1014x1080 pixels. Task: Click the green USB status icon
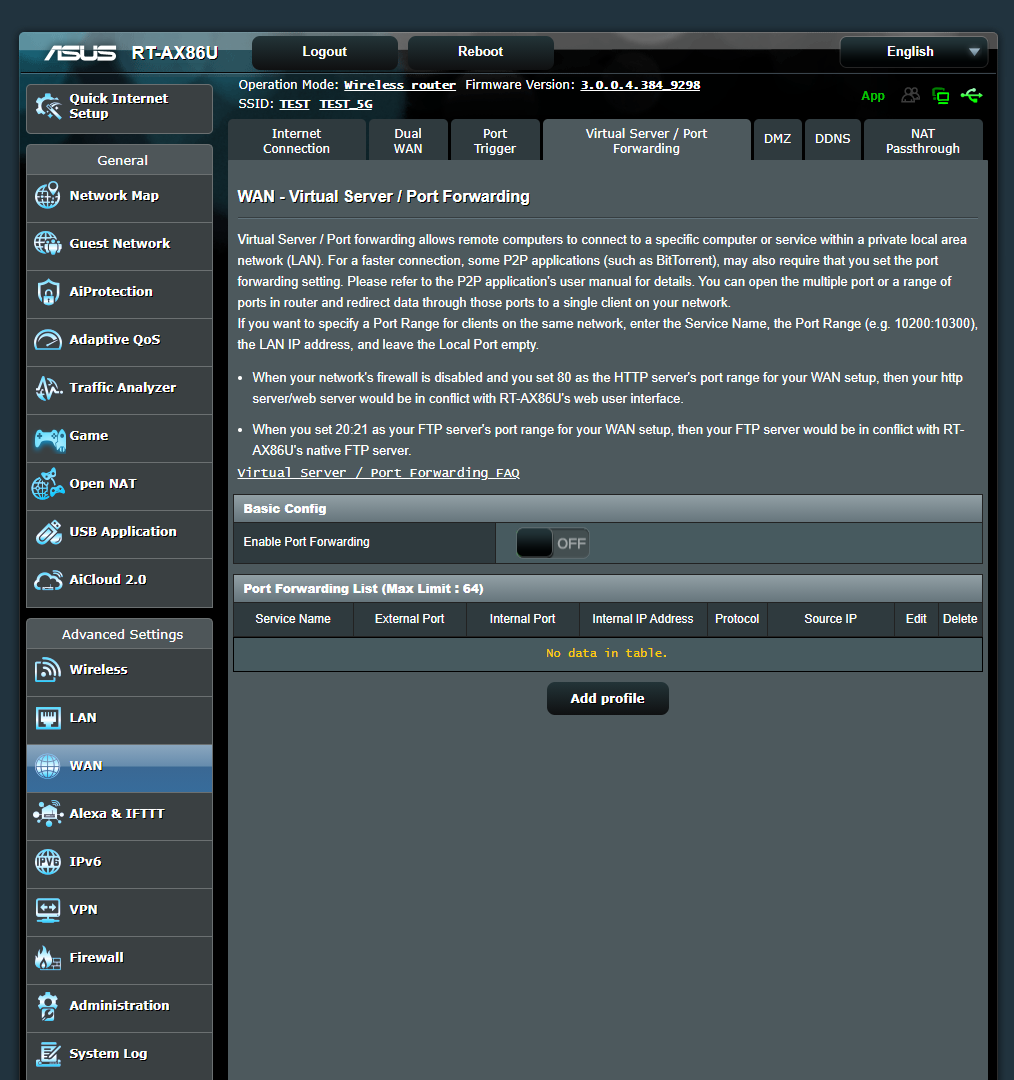click(x=971, y=95)
